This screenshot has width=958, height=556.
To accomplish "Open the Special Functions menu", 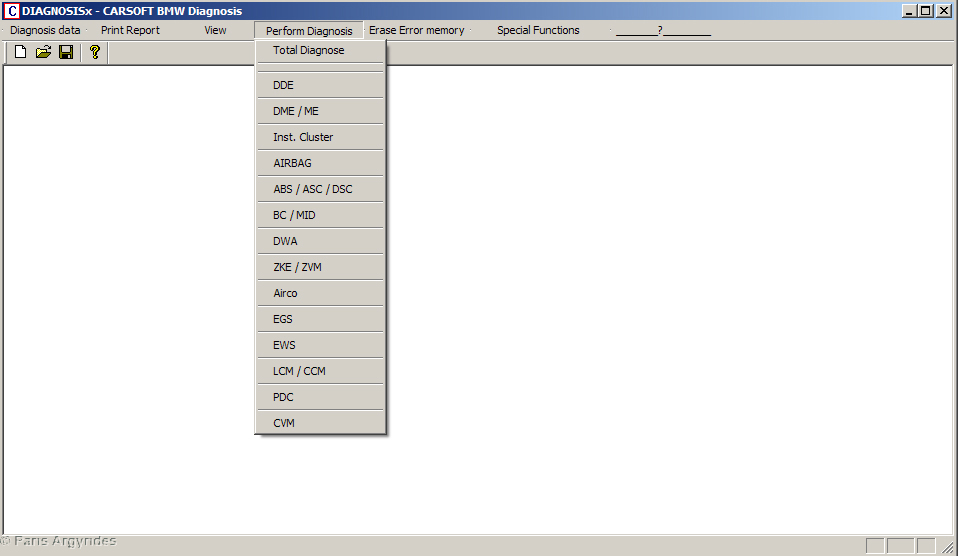I will [x=538, y=30].
